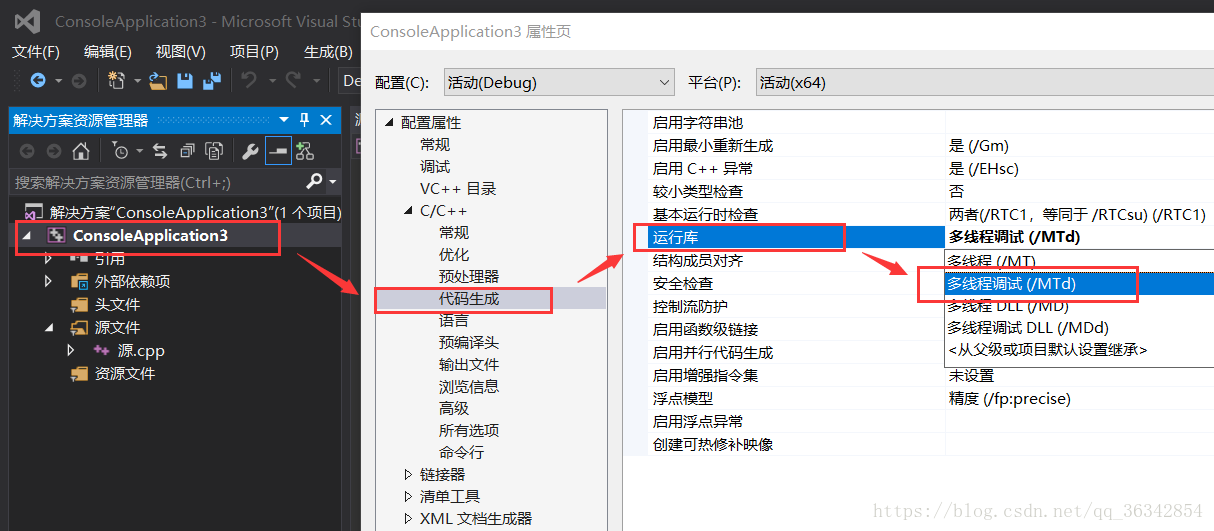This screenshot has width=1214, height=531.
Task: Click the 解决方案 solution node icon
Action: pyautogui.click(x=33, y=212)
